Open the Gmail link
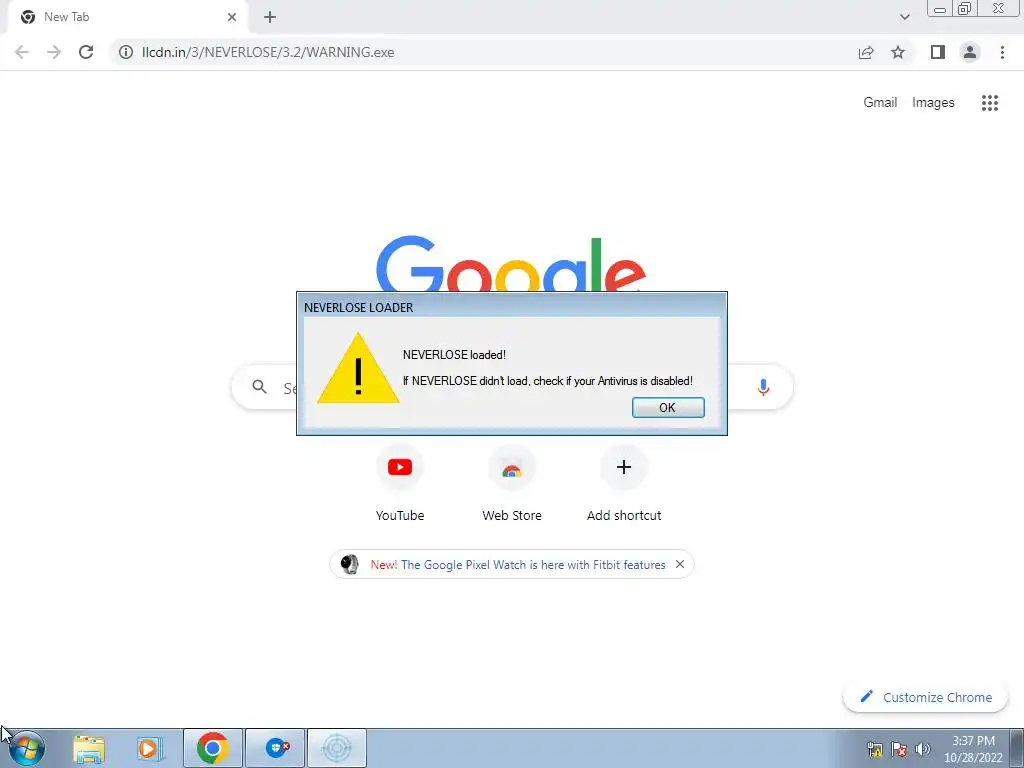Screen dimensions: 1024x768 [x=880, y=103]
